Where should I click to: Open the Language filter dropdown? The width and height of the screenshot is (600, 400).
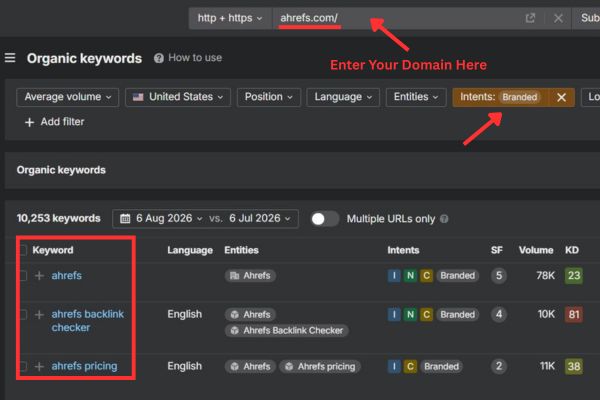tap(343, 97)
